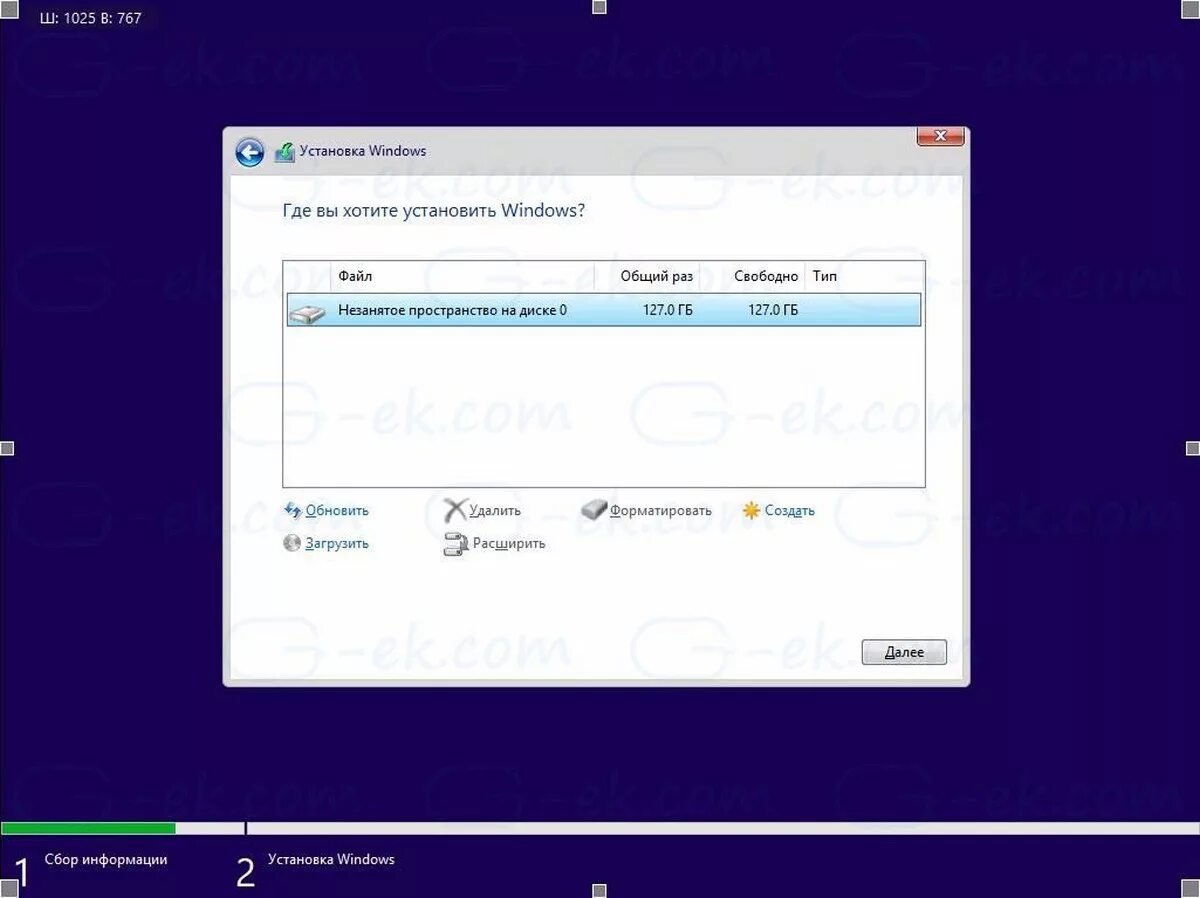Click the eraser icon beside Форматировать
Screen dimensions: 1200x898
(x=594, y=510)
